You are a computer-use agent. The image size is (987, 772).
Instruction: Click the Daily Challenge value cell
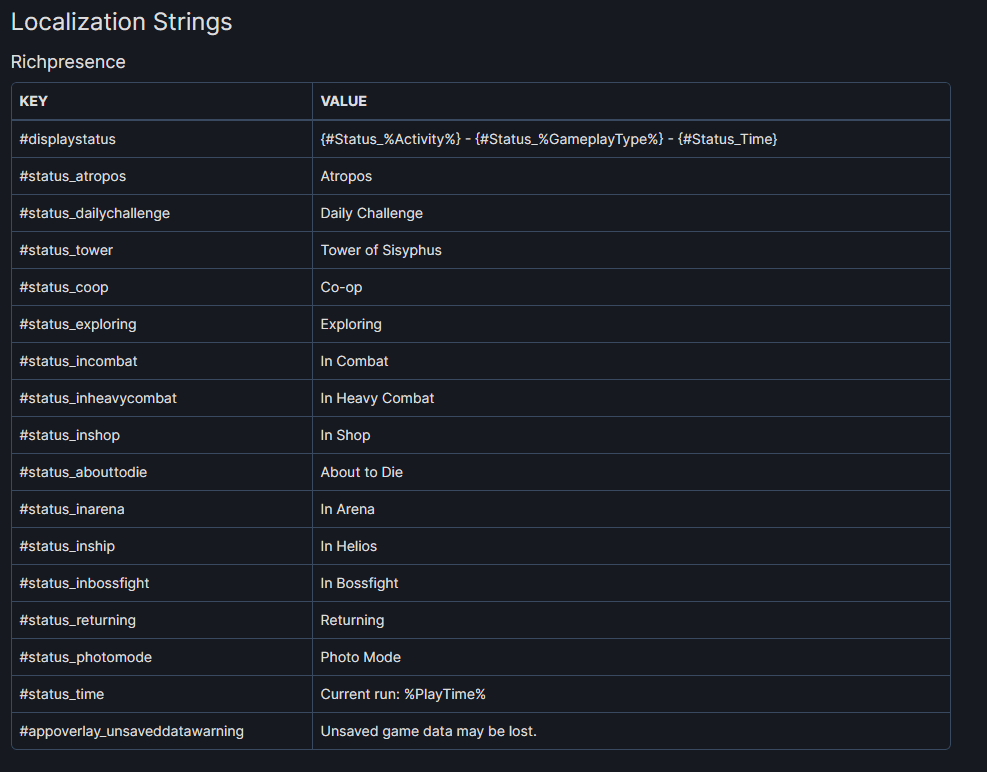371,213
